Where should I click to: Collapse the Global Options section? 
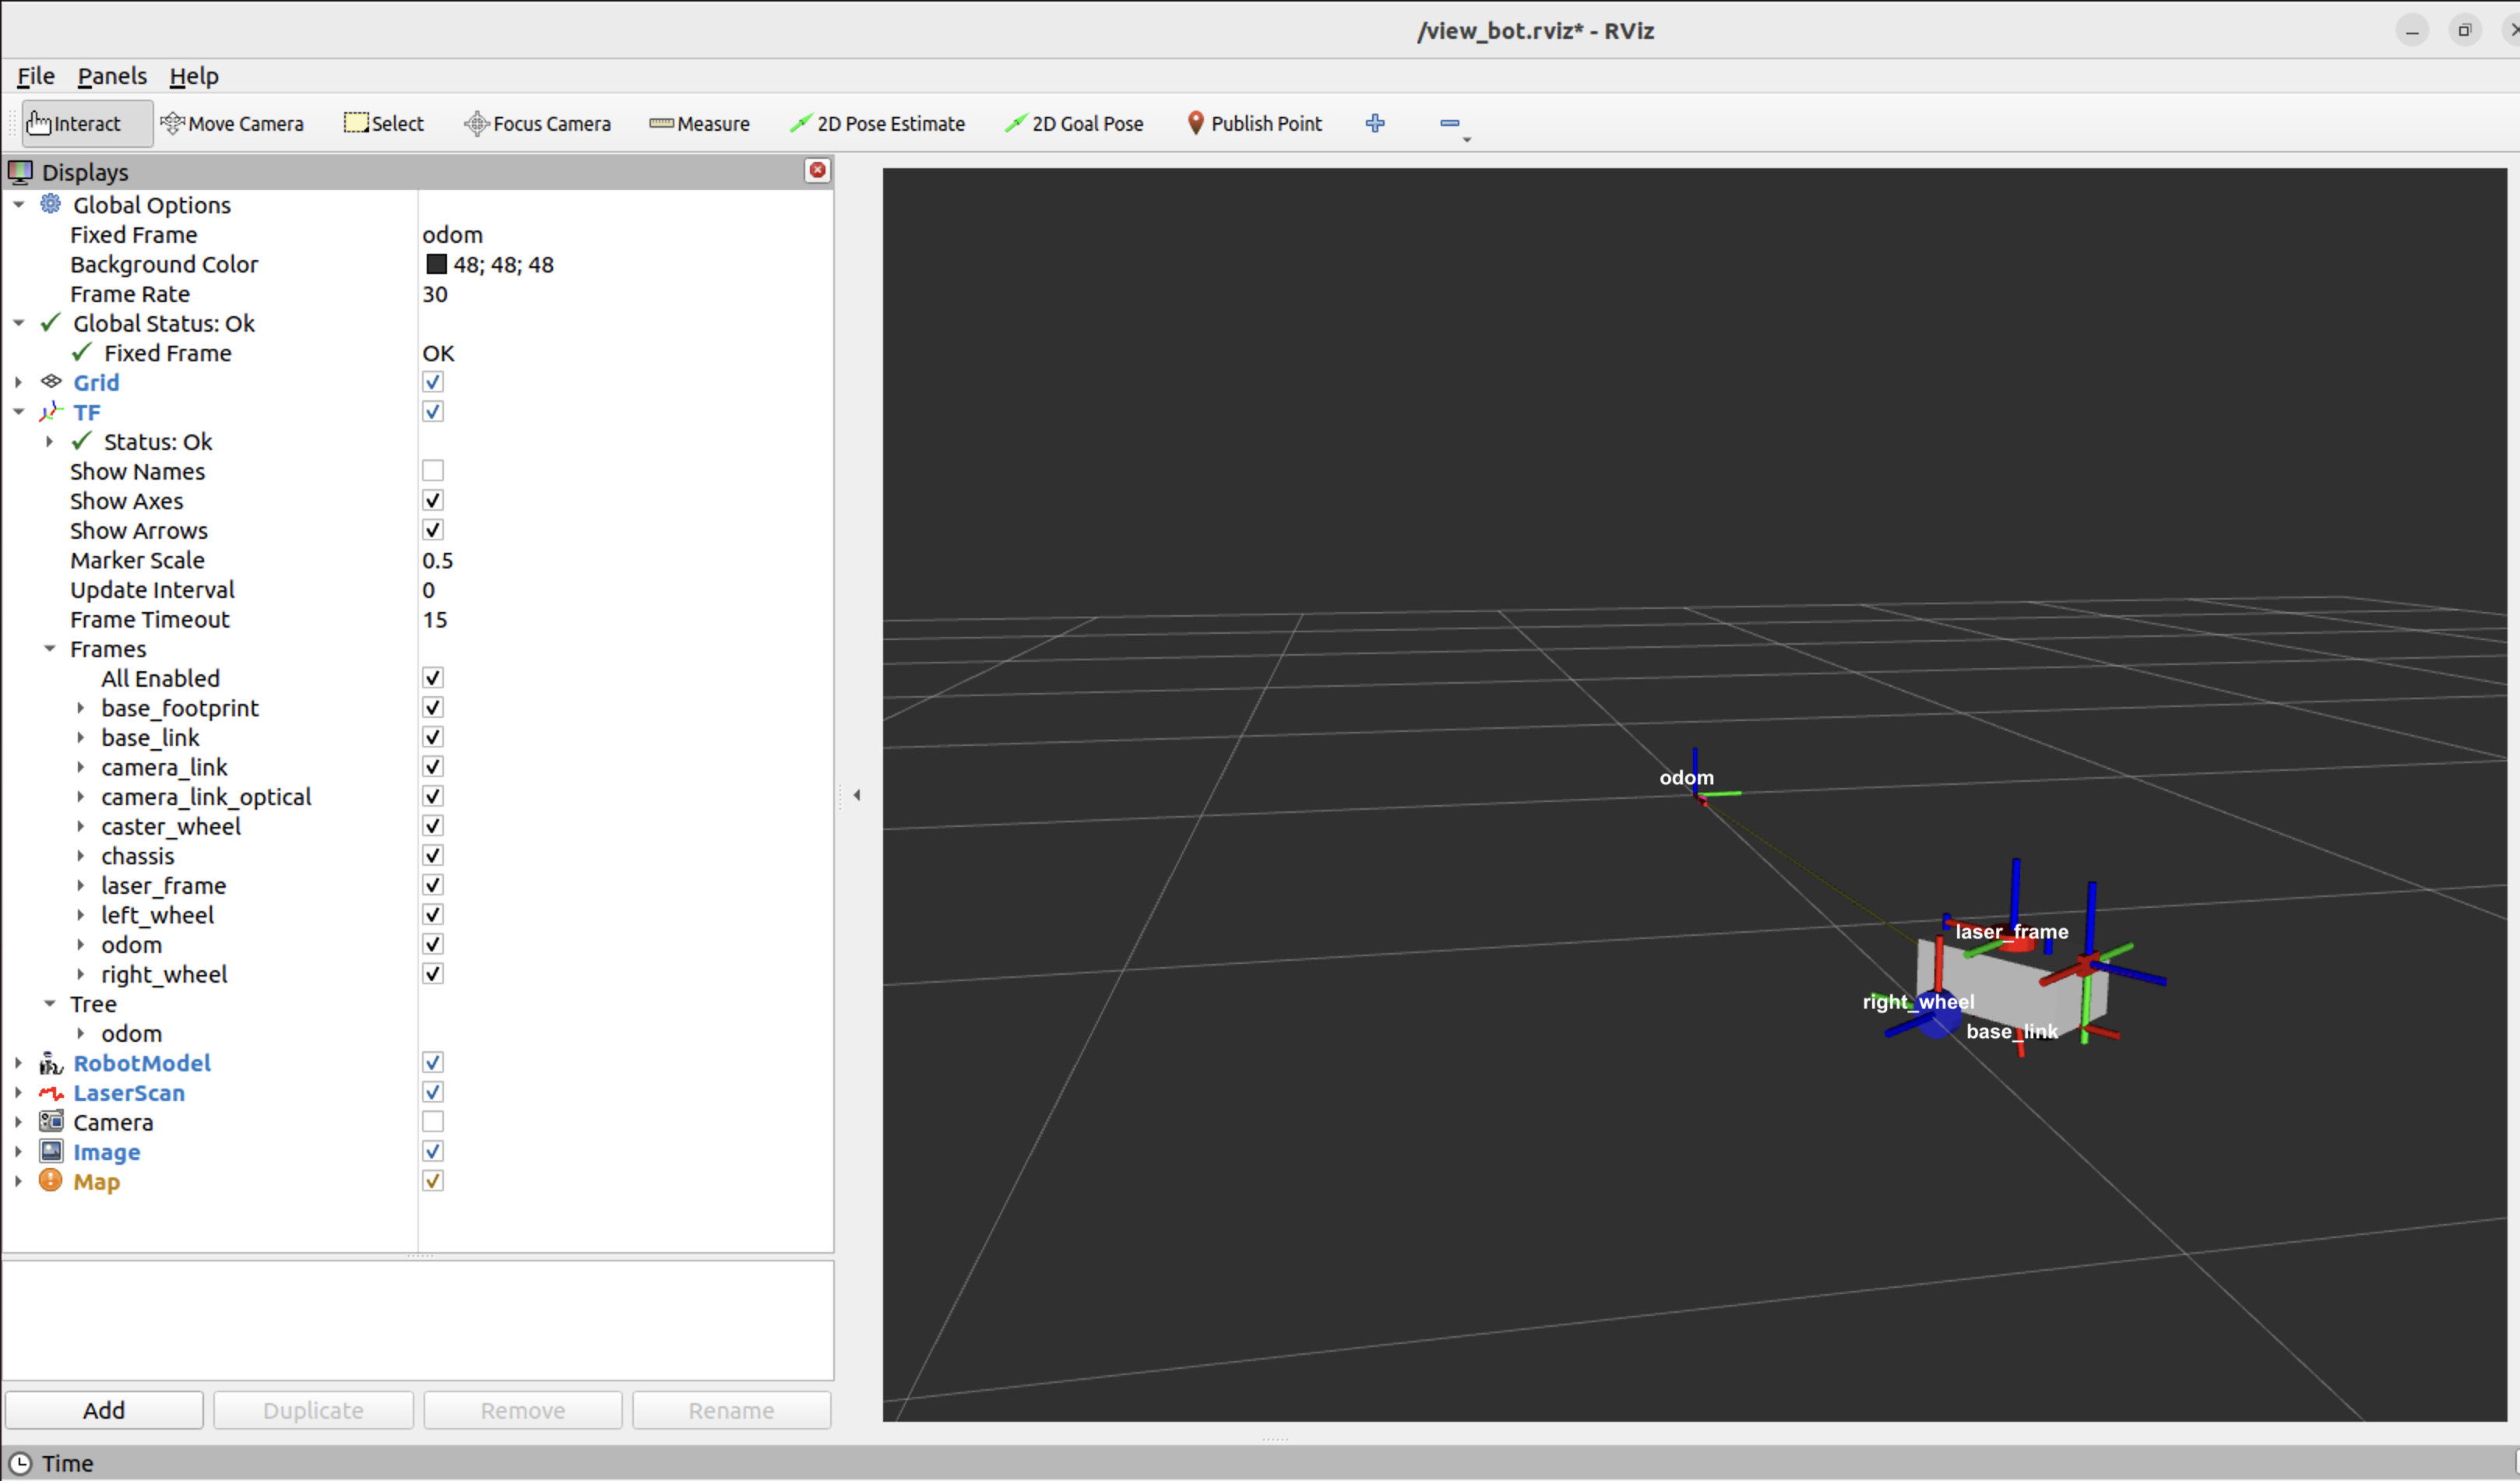(19, 204)
